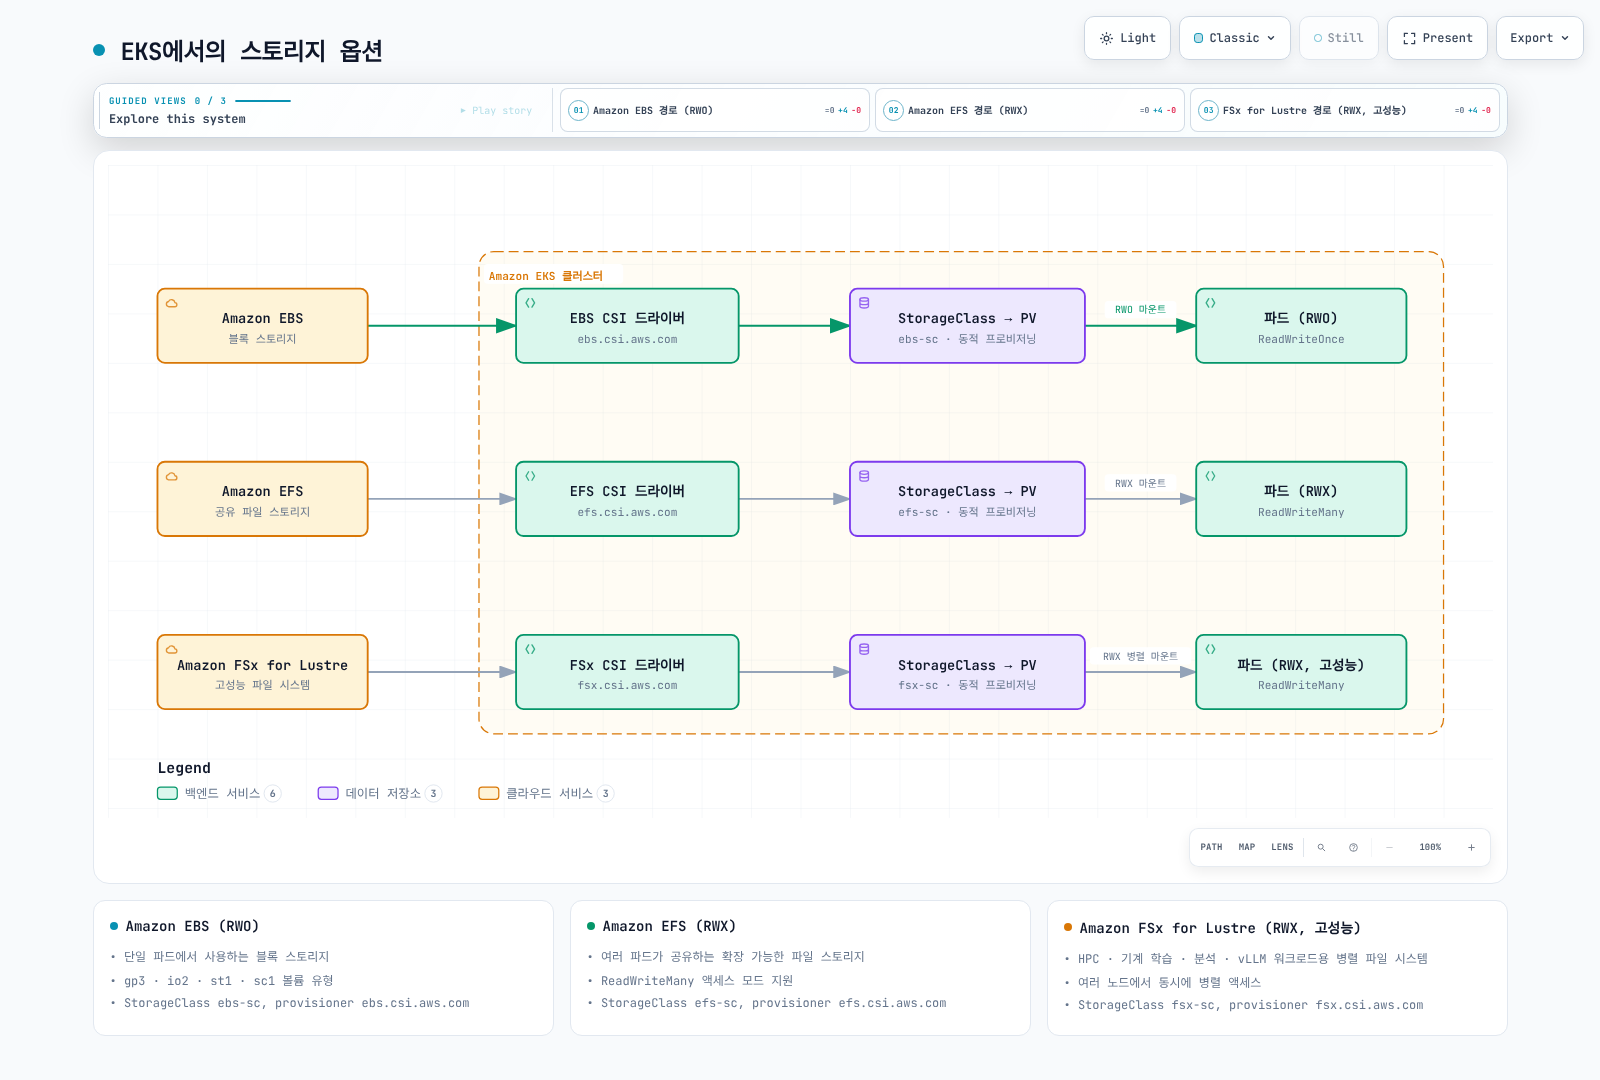Toggle the Light theme button

1127,38
